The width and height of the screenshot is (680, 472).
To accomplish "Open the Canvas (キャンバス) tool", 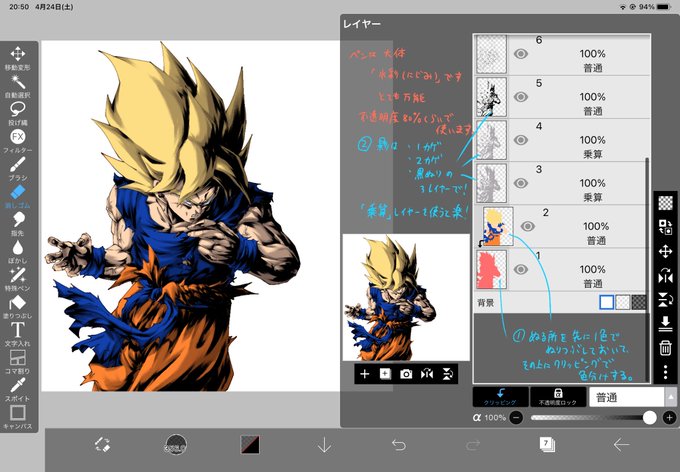I will (17, 416).
